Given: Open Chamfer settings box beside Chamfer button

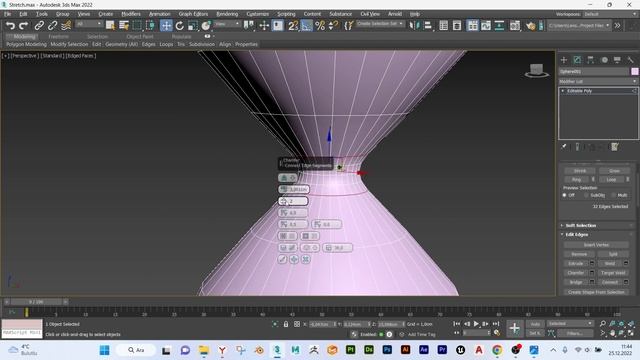Looking at the screenshot, I should [x=592, y=273].
